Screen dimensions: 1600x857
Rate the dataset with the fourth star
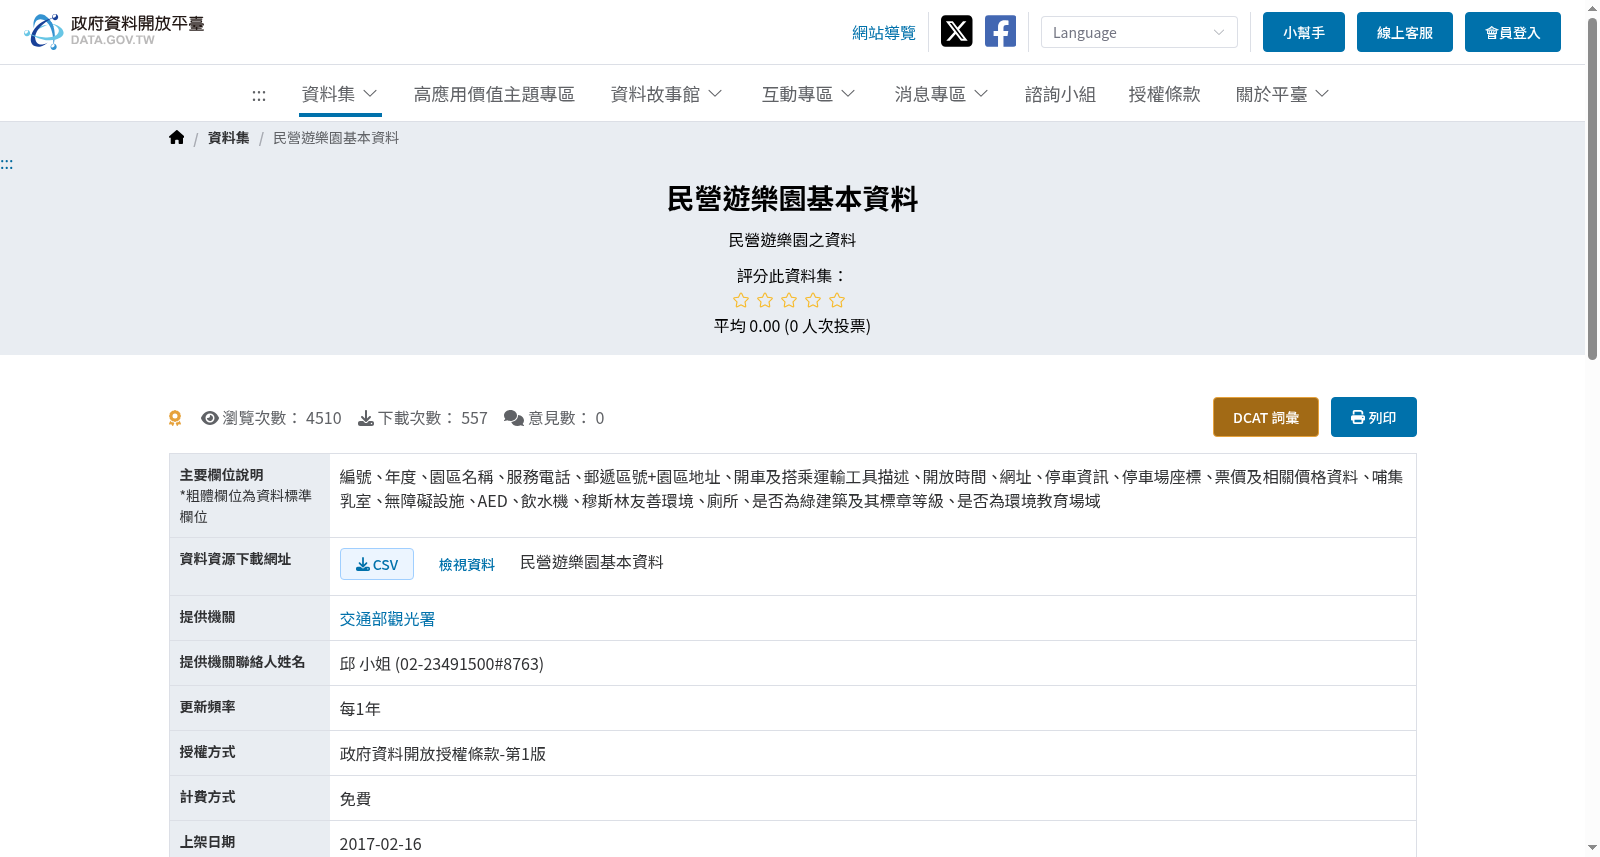[813, 300]
